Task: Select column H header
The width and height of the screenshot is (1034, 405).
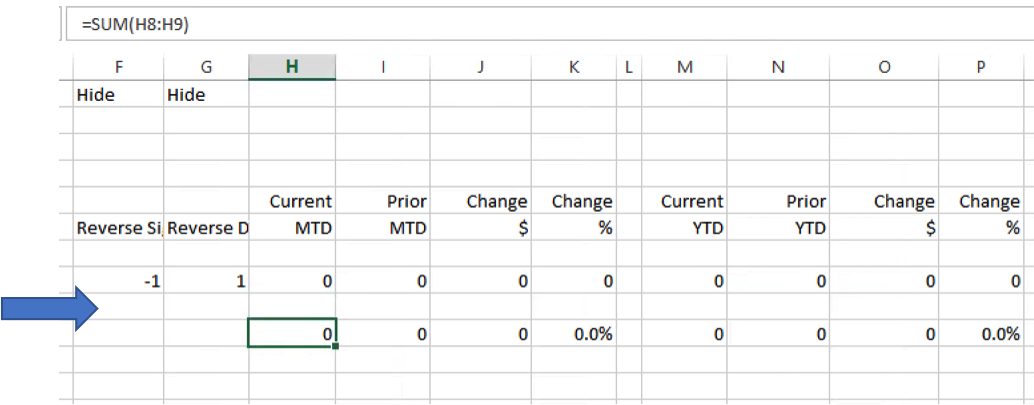Action: 292,67
